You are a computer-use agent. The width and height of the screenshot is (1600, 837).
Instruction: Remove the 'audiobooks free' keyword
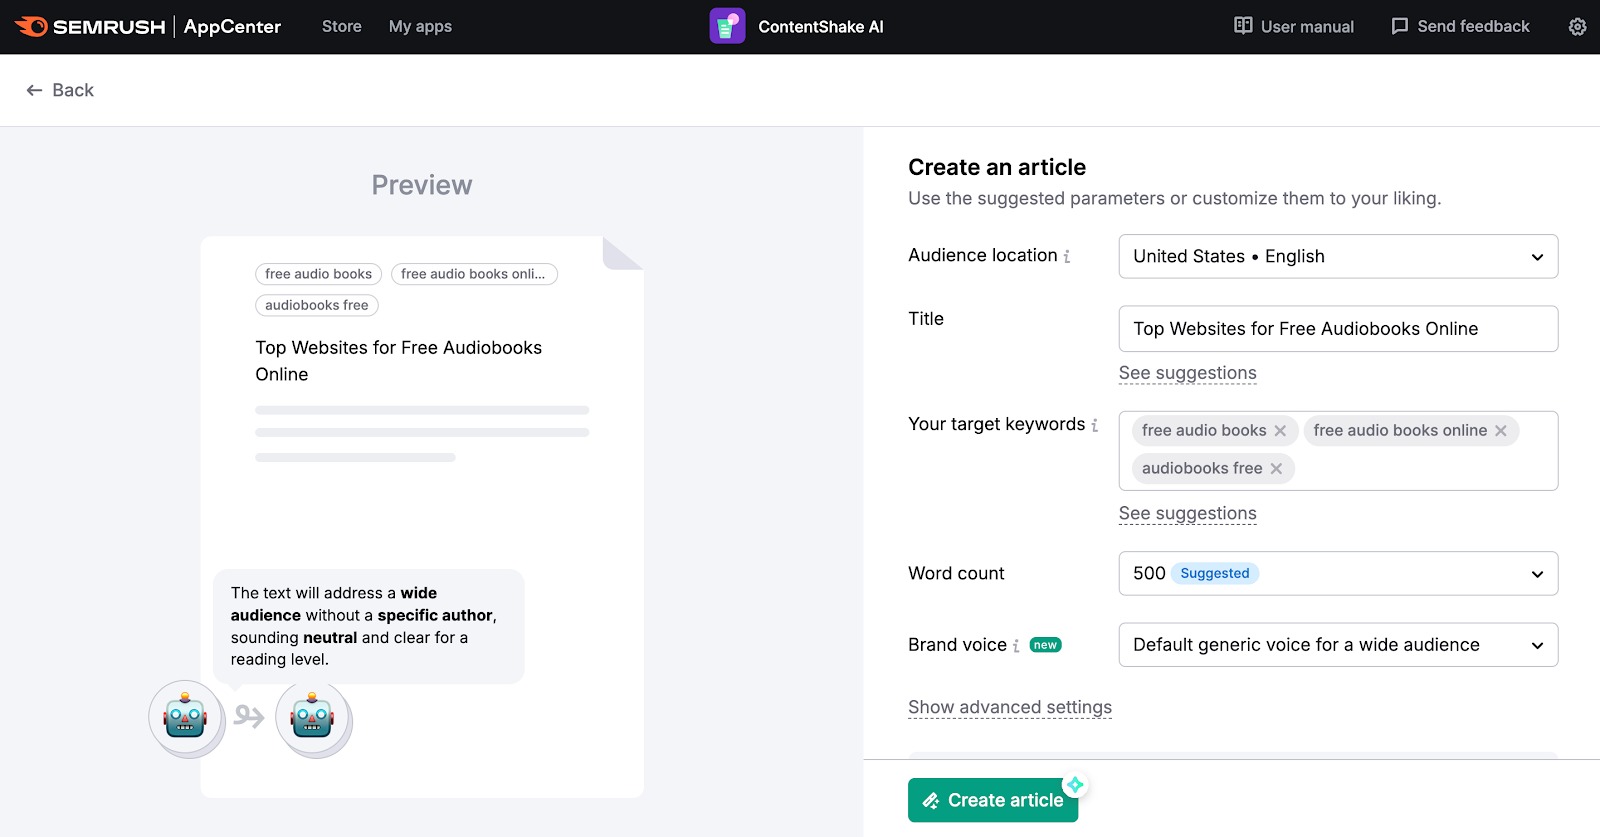1276,469
